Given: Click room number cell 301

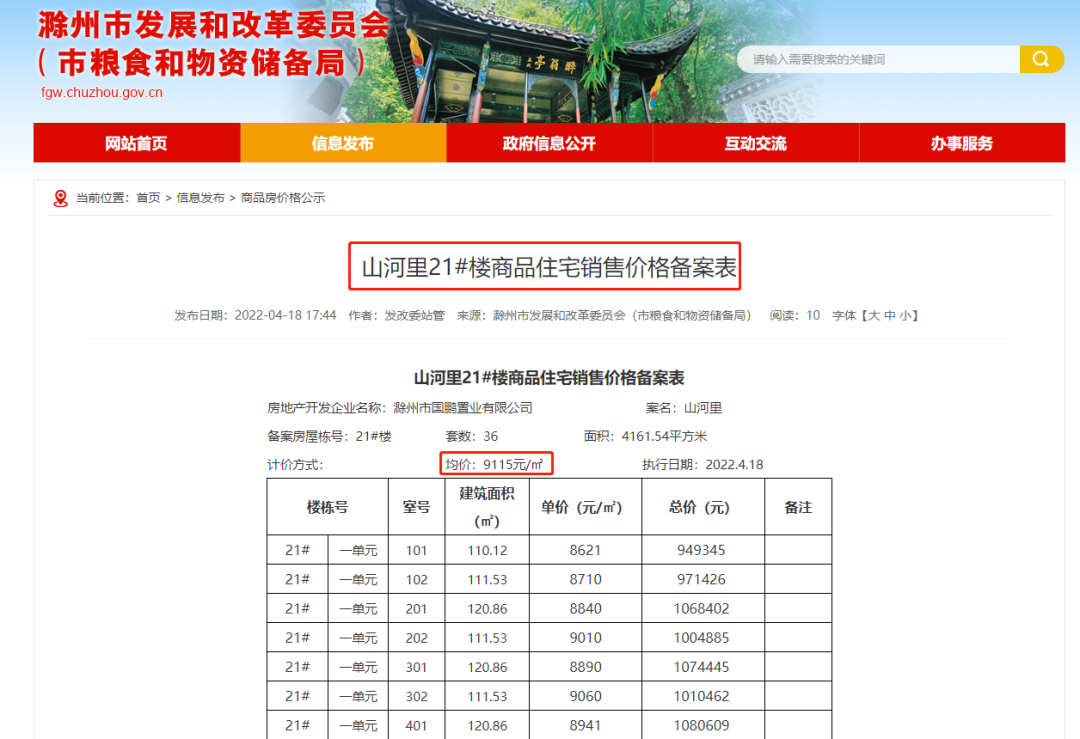Looking at the screenshot, I should tap(417, 667).
